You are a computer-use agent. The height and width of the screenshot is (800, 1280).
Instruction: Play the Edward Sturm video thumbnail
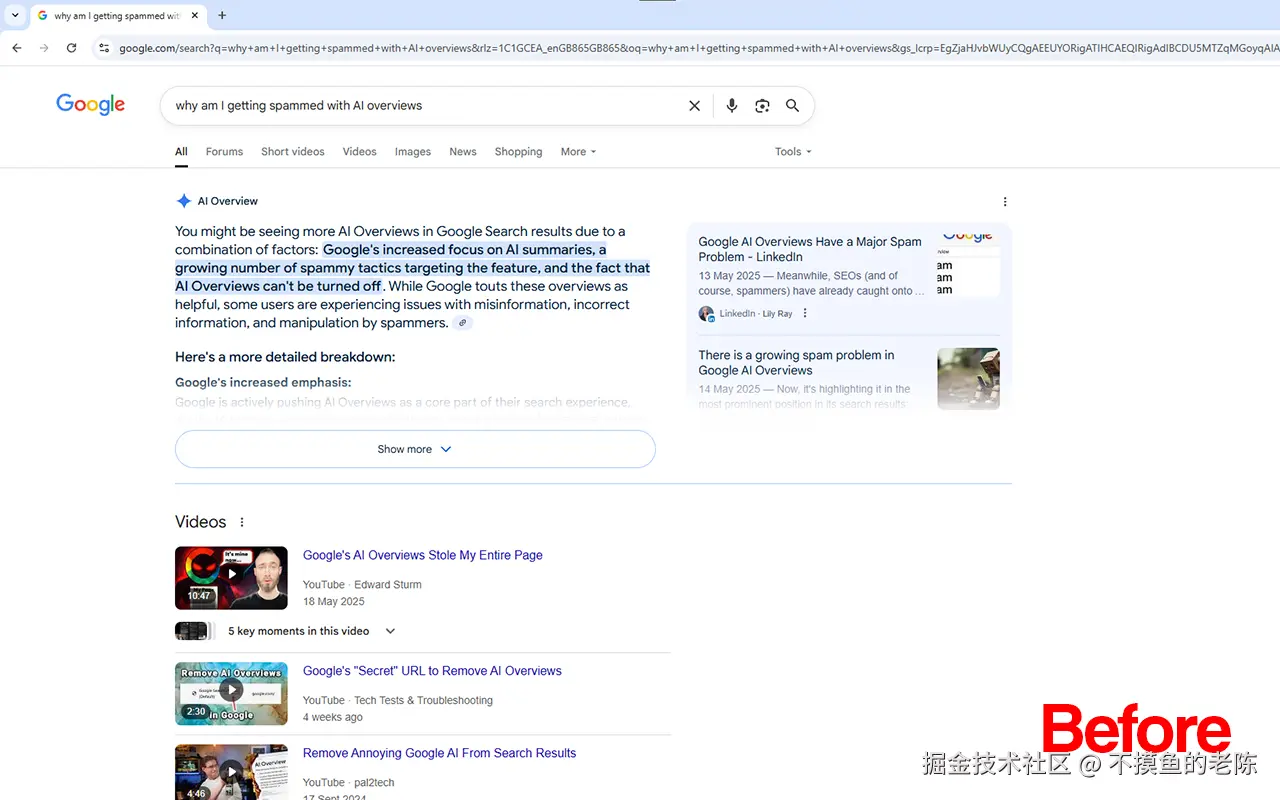[231, 578]
